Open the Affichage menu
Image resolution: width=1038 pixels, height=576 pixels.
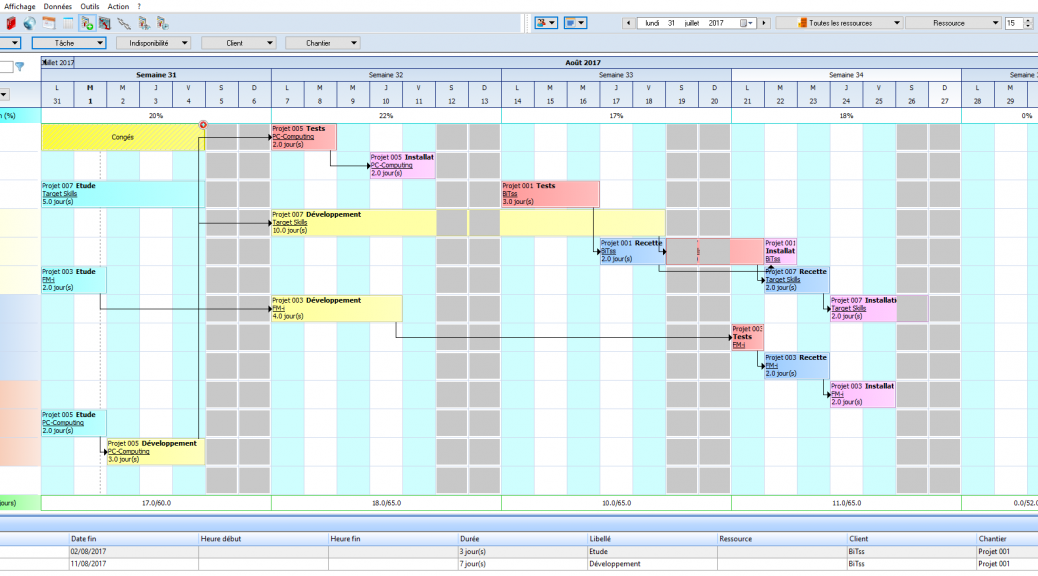click(x=20, y=6)
